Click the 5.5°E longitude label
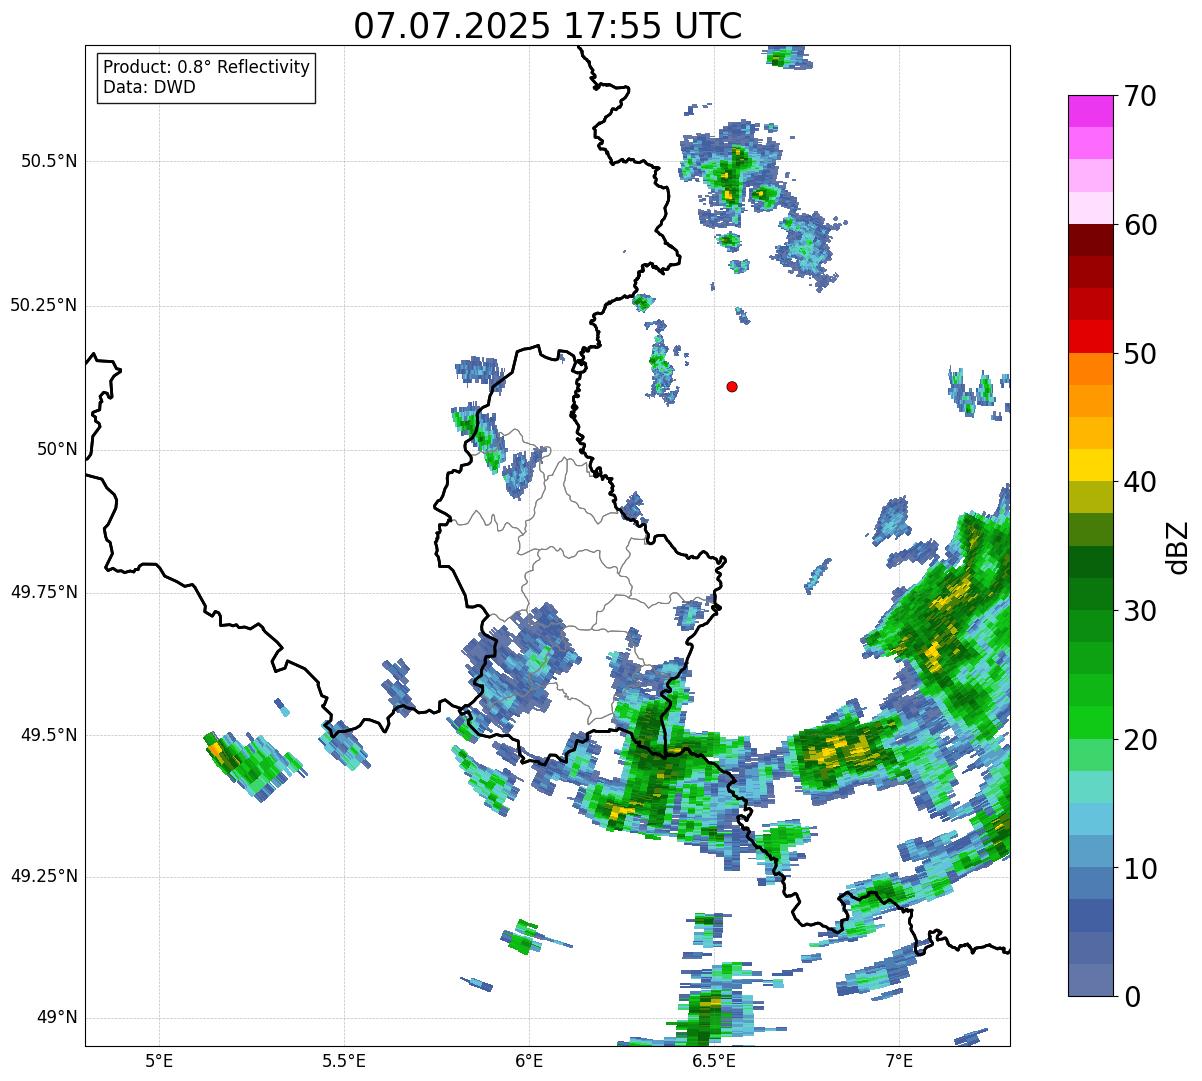Screen dimensions: 1202x1081 coord(344,1060)
